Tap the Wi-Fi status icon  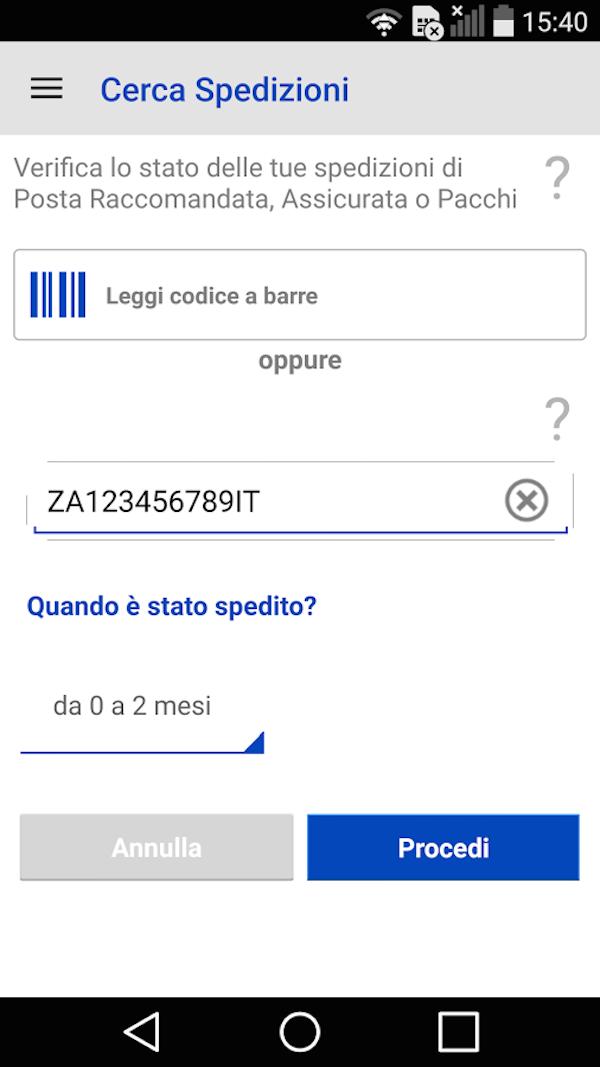pos(384,21)
